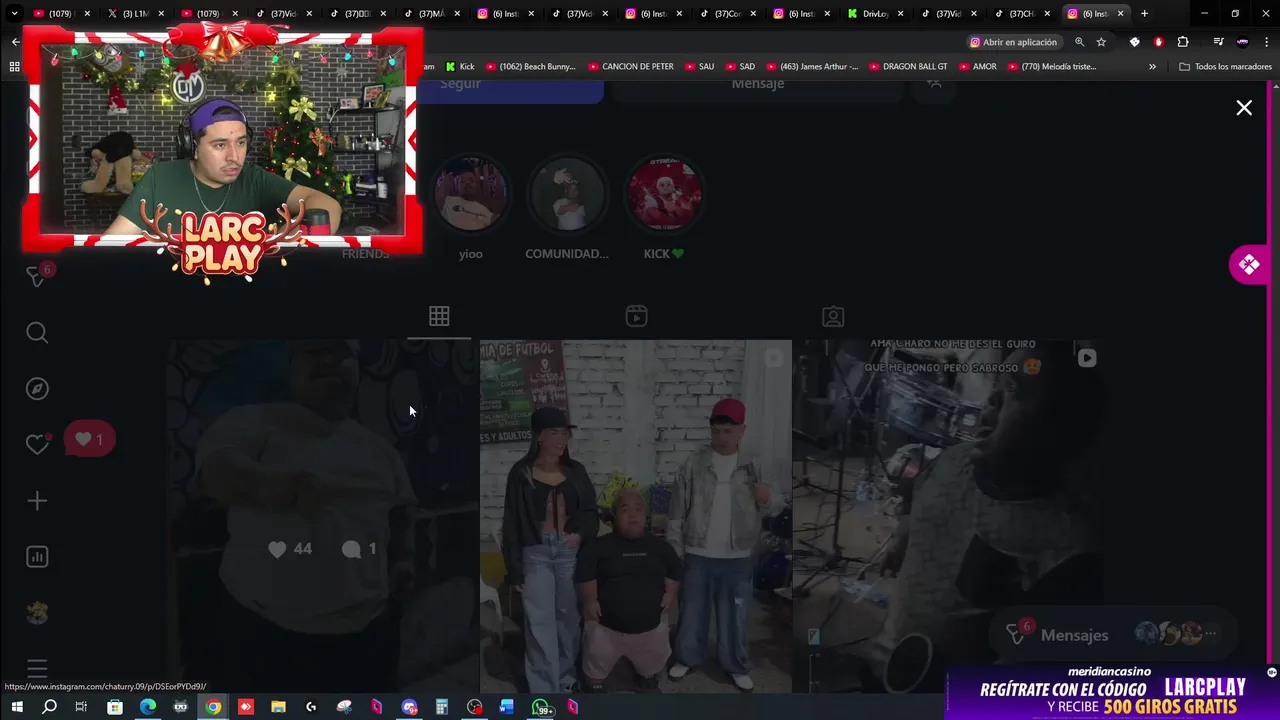
Task: Click the pink floating diamond button
Action: click(1249, 265)
